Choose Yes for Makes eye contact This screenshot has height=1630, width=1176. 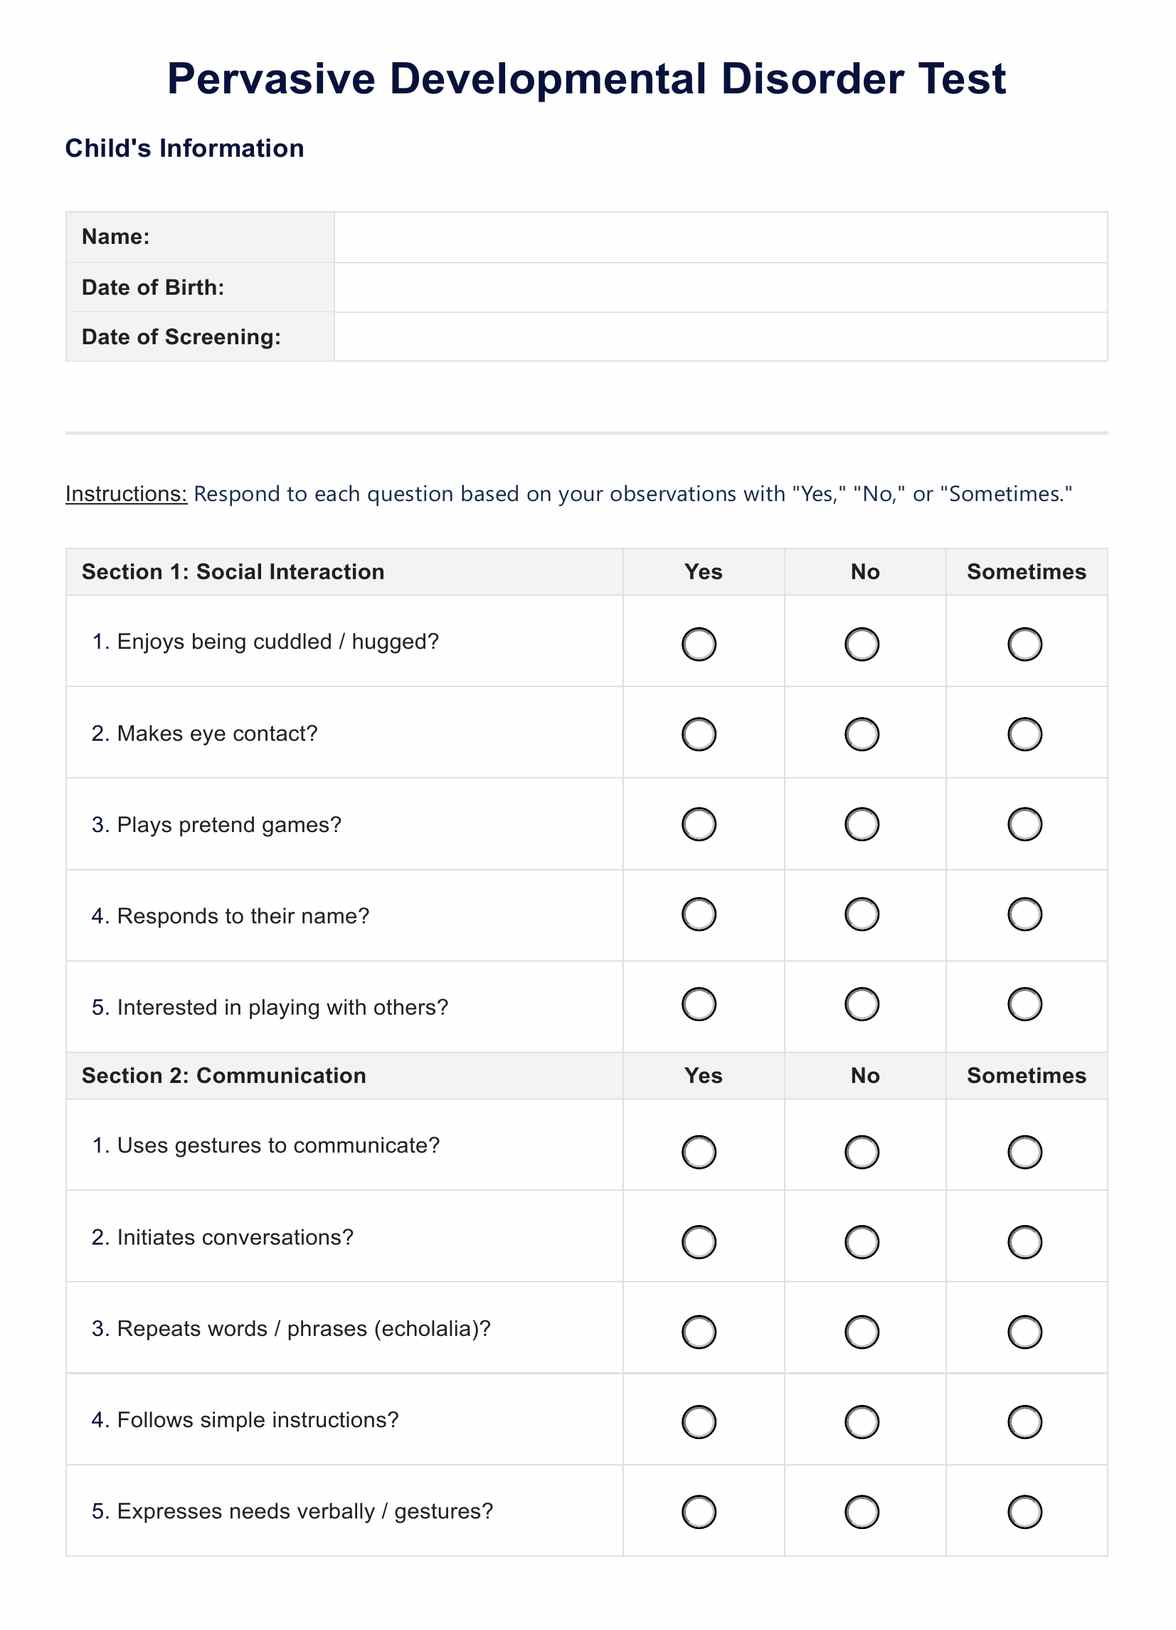(x=699, y=734)
